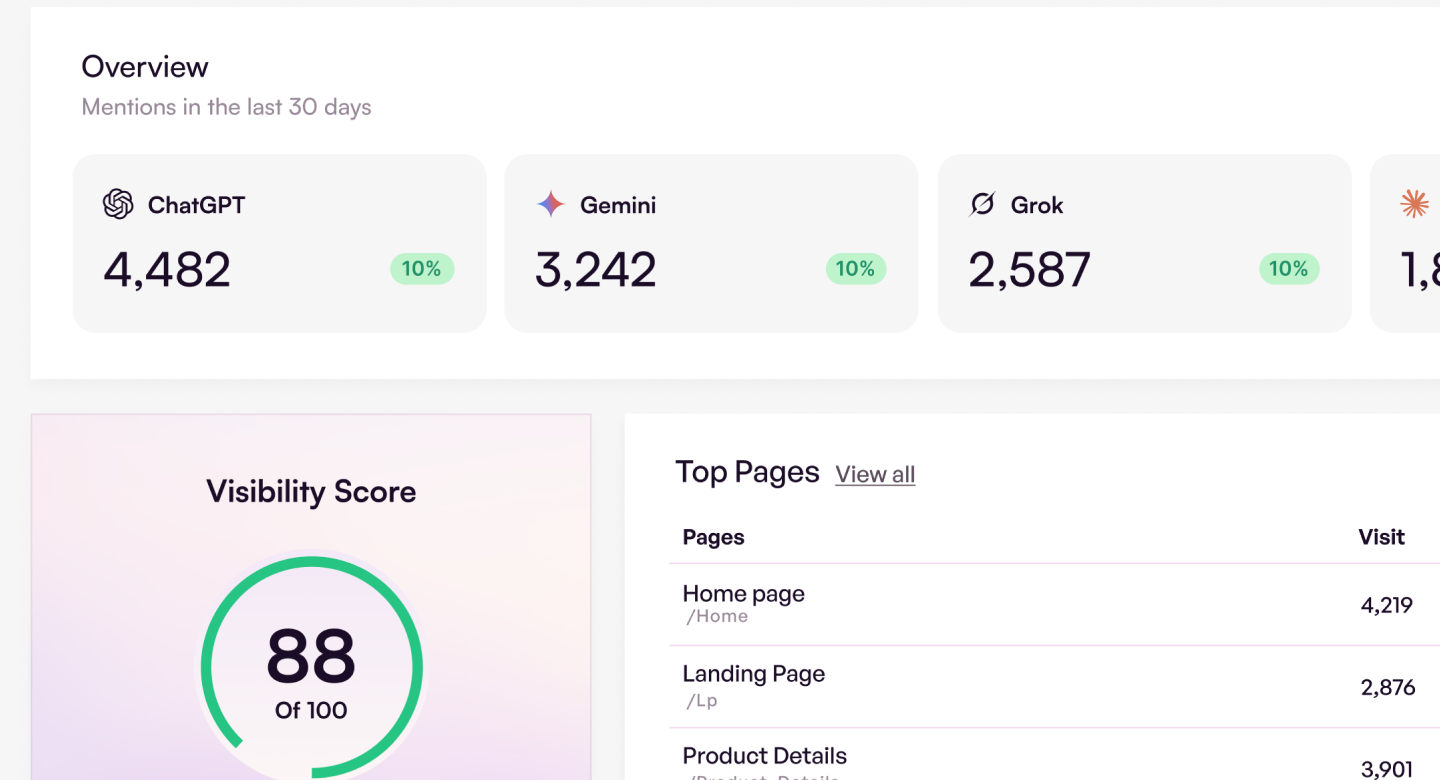Click the 4,219 visit value

pos(1387,604)
